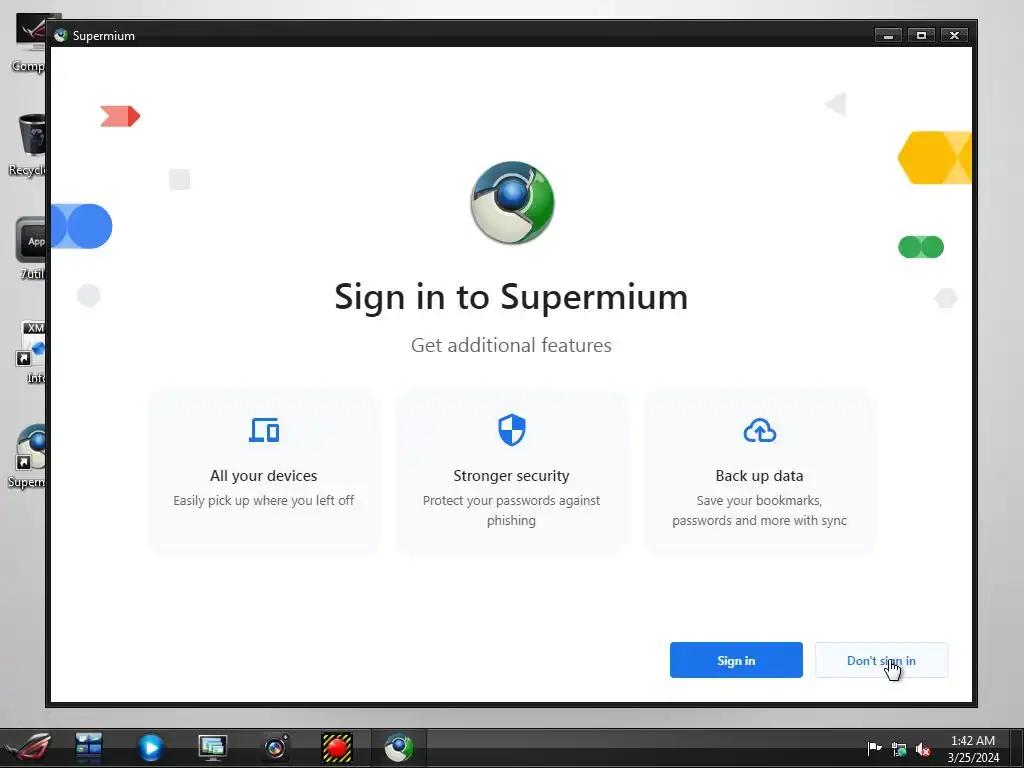This screenshot has height=768, width=1024.
Task: Click the Supermium title bar icon
Action: (x=61, y=35)
